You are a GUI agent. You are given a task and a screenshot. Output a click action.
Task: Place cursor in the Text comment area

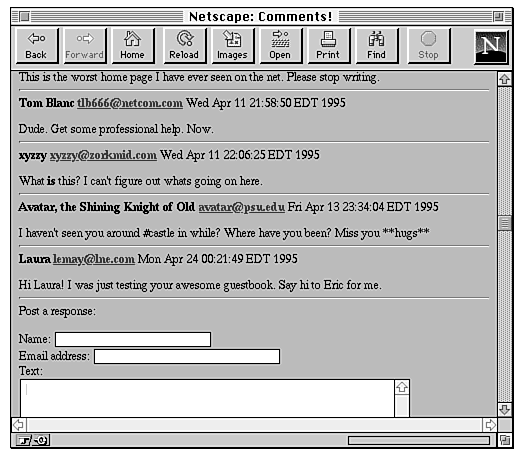coord(207,398)
